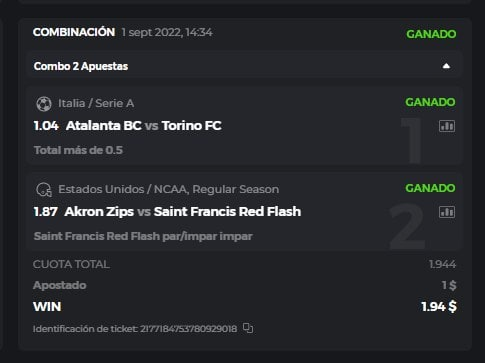485x363 pixels.
Task: Copy the ticket identification number
Action: (x=248, y=328)
